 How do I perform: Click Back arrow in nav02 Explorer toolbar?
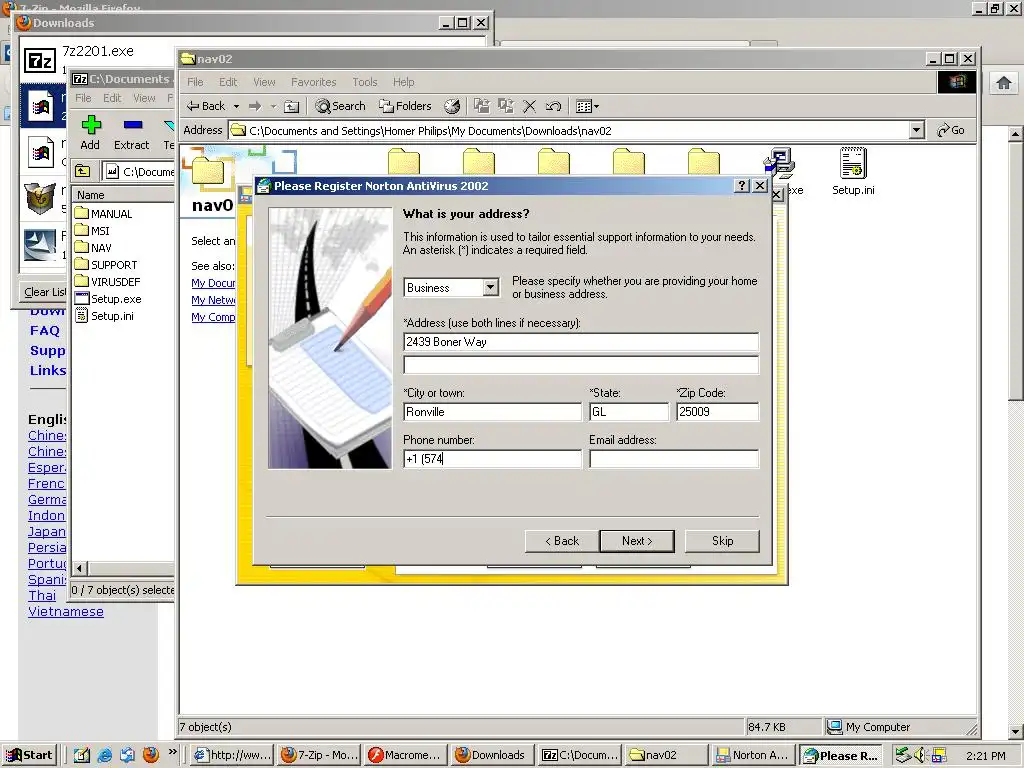click(206, 106)
